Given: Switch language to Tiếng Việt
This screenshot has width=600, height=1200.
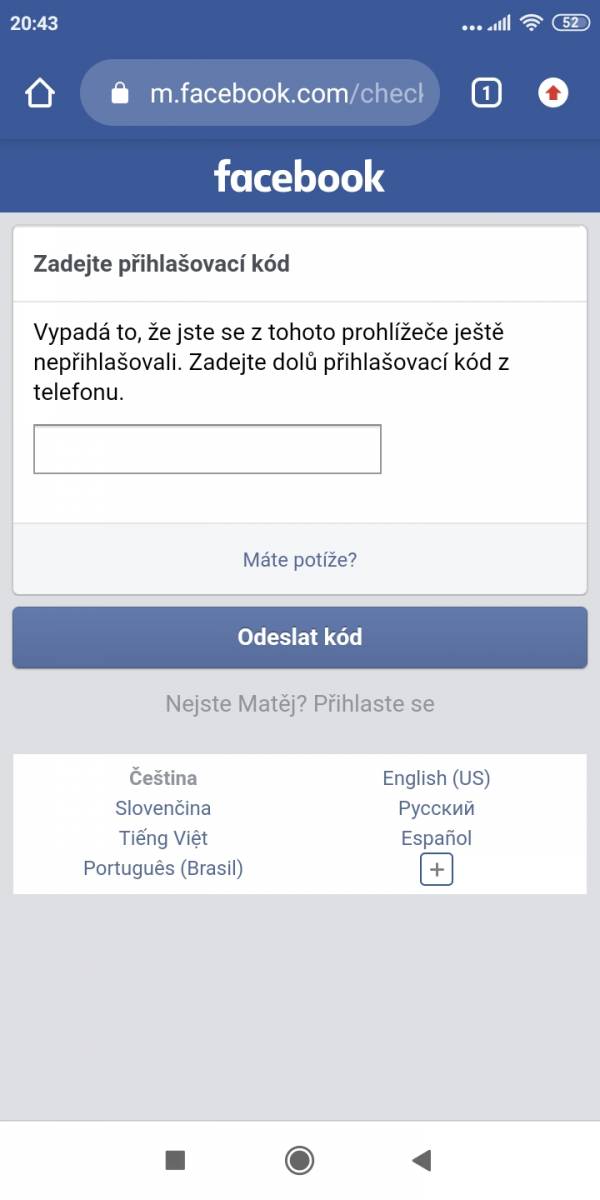Looking at the screenshot, I should [163, 838].
